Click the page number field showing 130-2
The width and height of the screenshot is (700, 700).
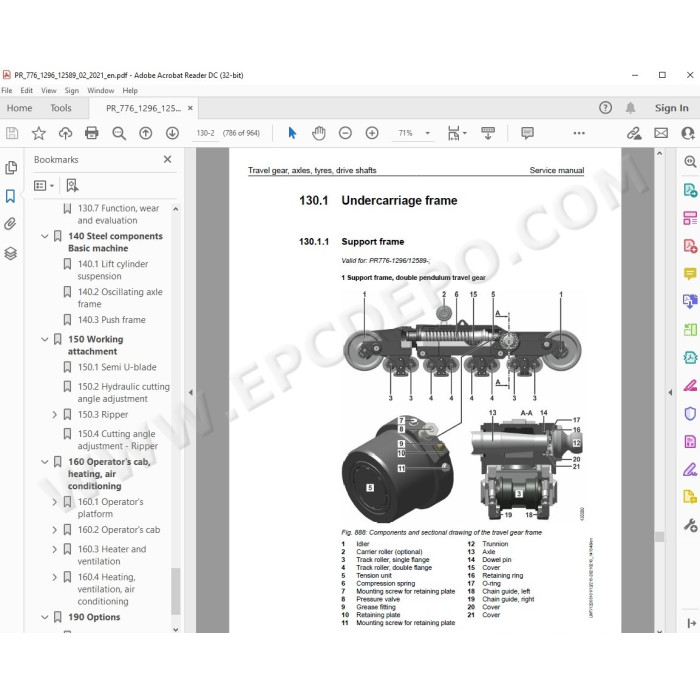tap(205, 133)
